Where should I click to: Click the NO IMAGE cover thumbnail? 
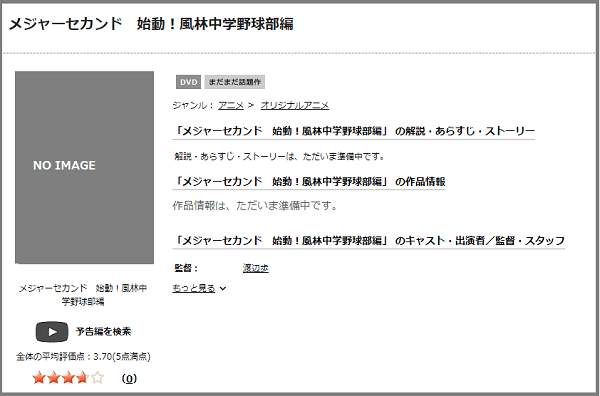85,167
